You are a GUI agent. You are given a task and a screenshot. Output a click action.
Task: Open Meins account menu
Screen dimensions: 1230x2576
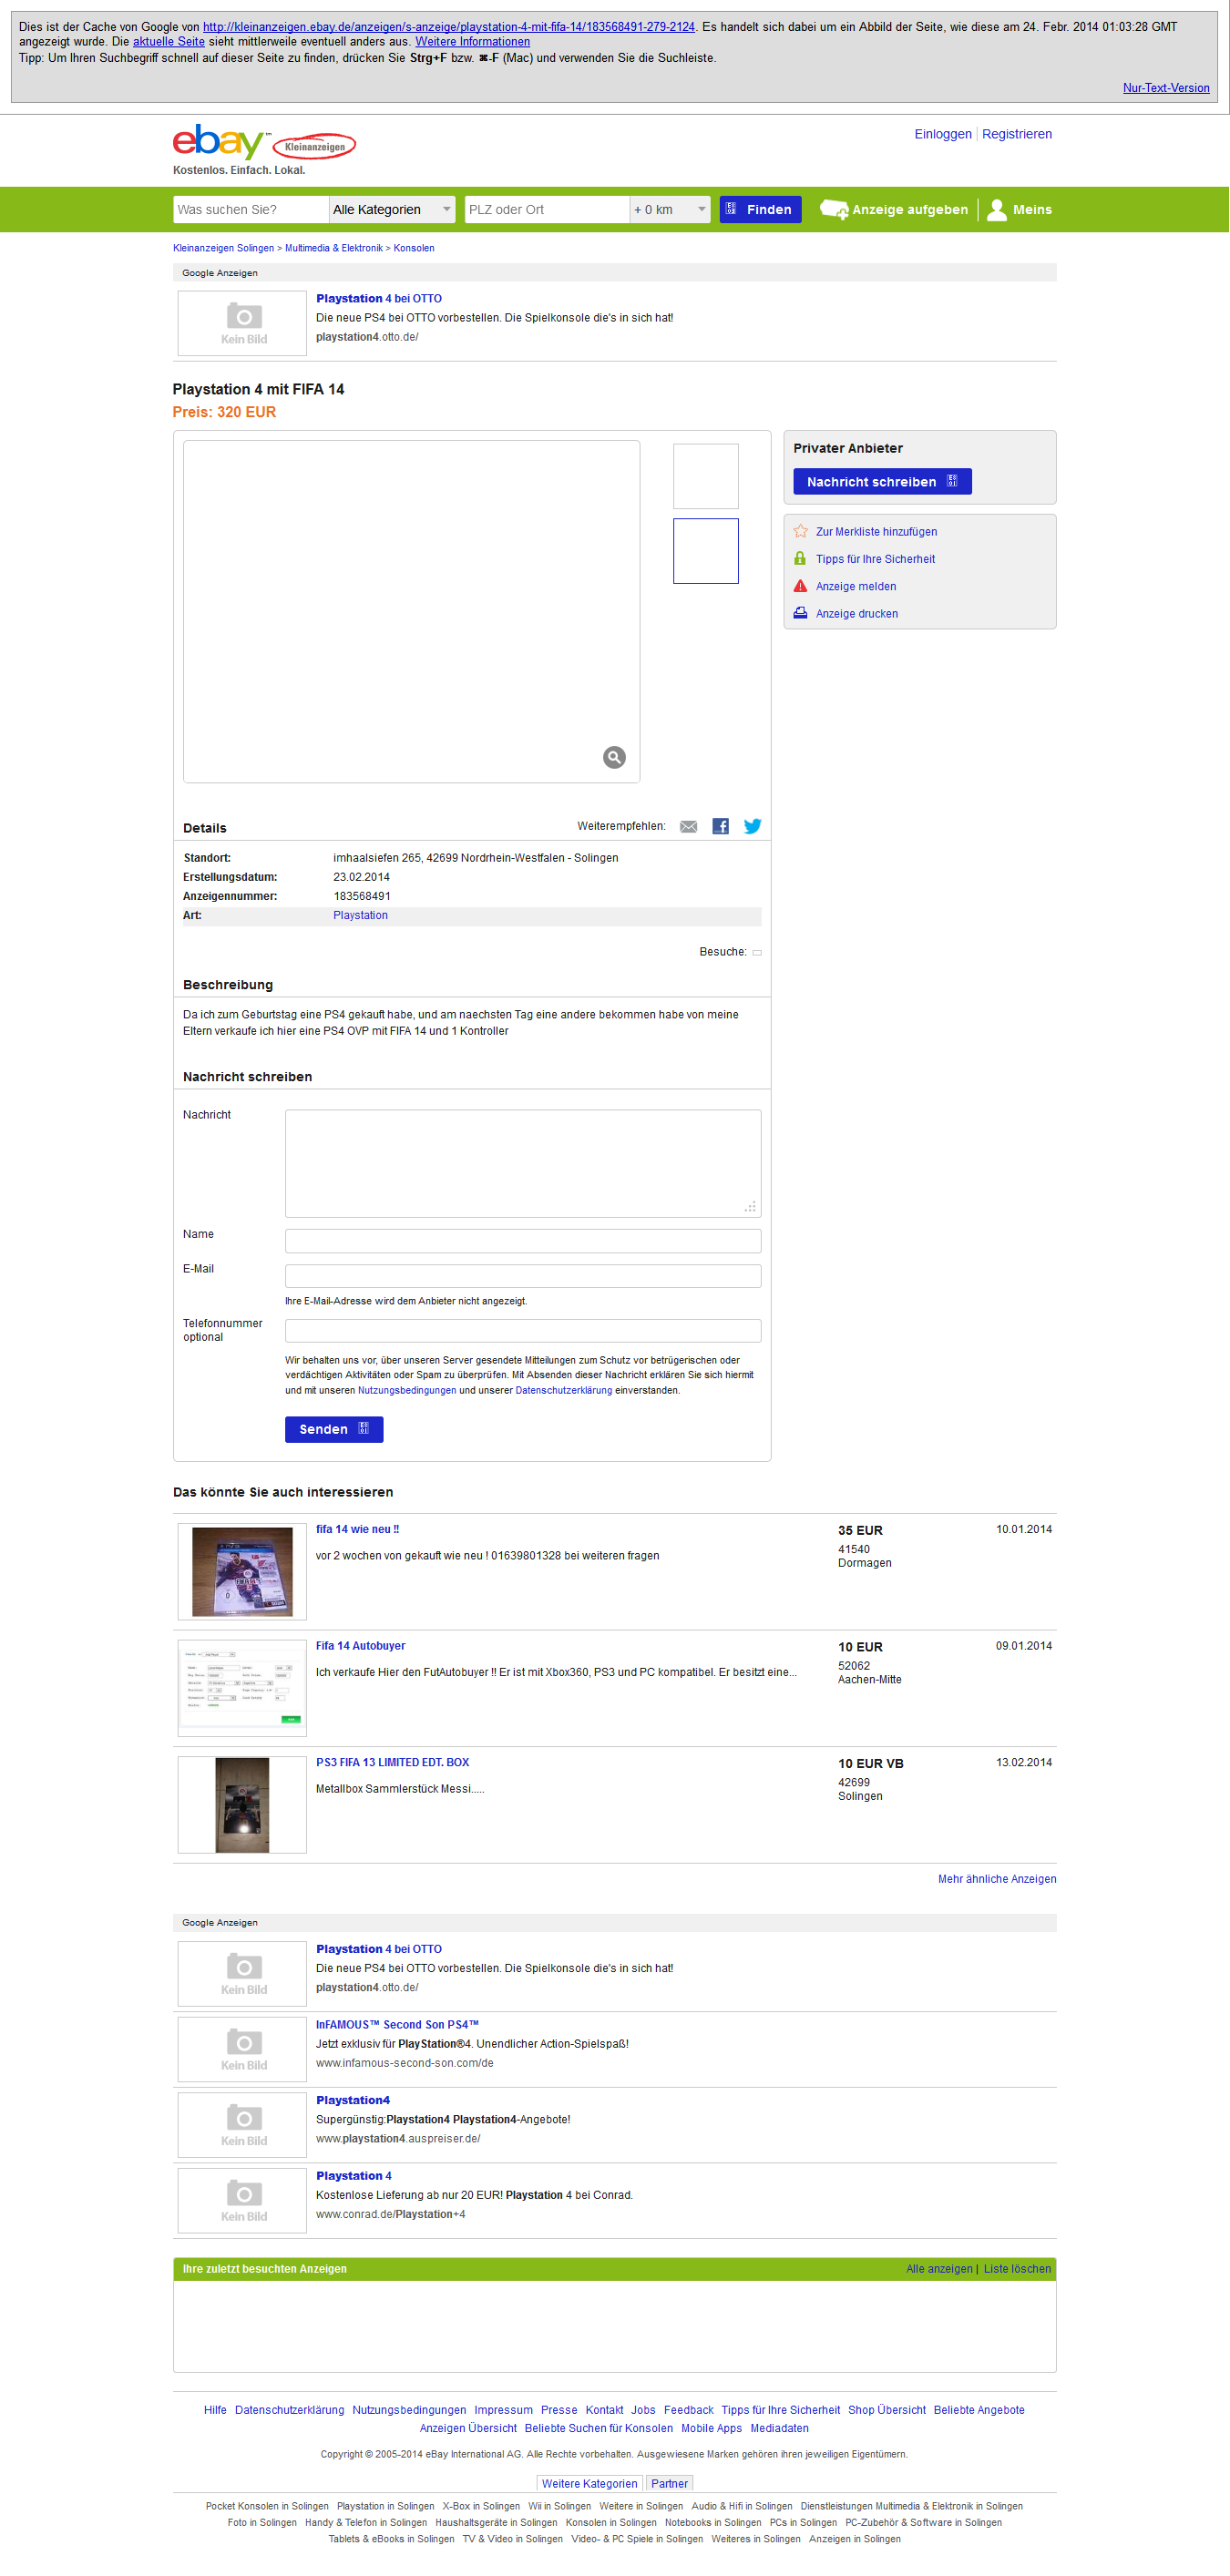click(x=1019, y=209)
